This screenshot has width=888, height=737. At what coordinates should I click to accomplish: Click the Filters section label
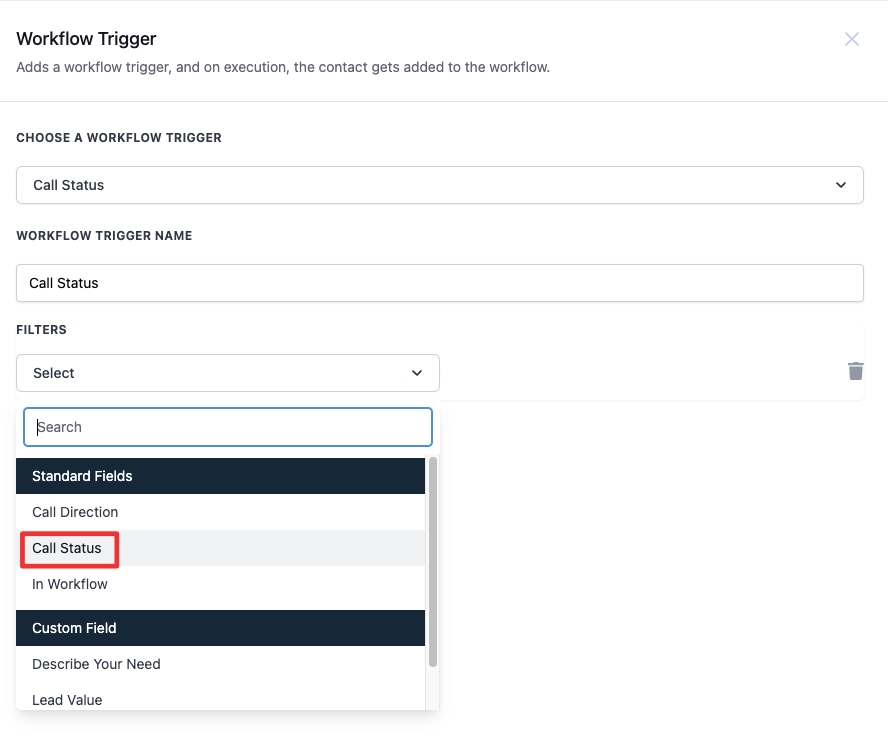(x=41, y=329)
